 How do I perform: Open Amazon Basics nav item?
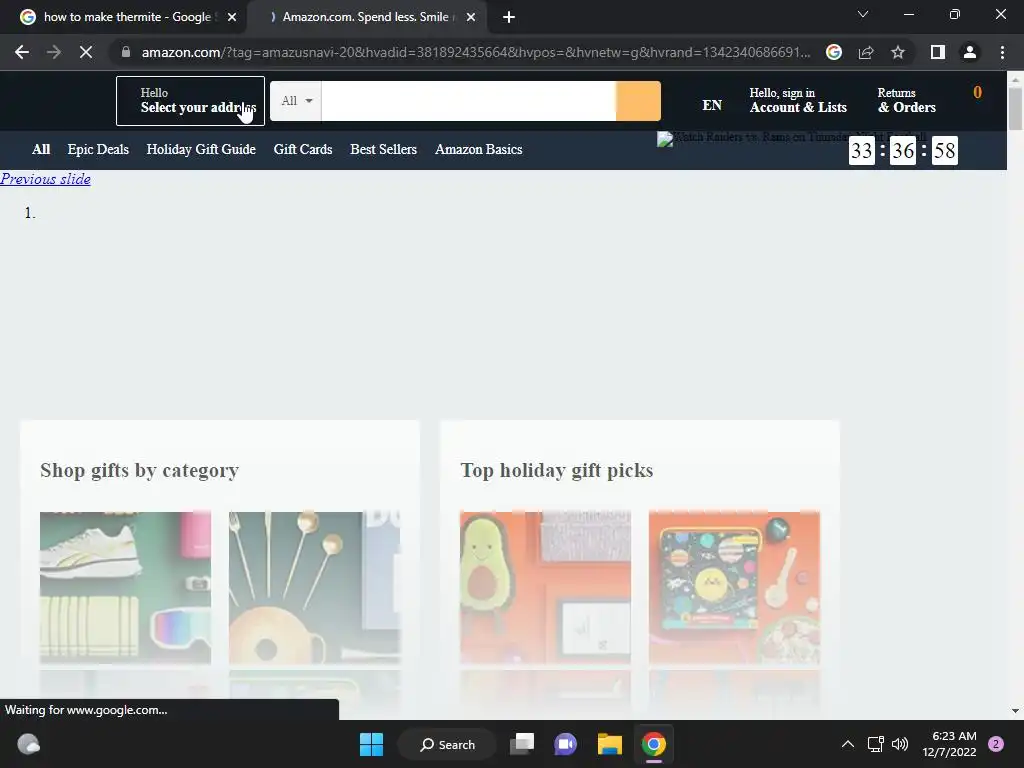pyautogui.click(x=479, y=150)
